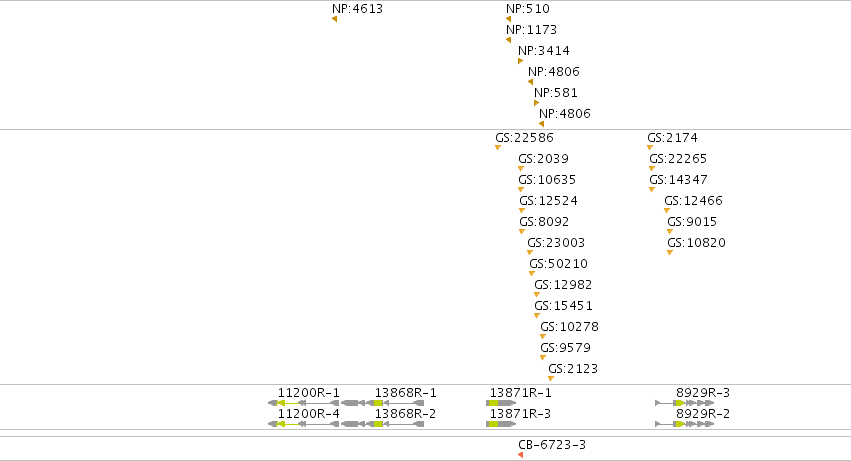851x461 pixels.
Task: Select the 11200R-1 transcript model
Action: (x=304, y=403)
